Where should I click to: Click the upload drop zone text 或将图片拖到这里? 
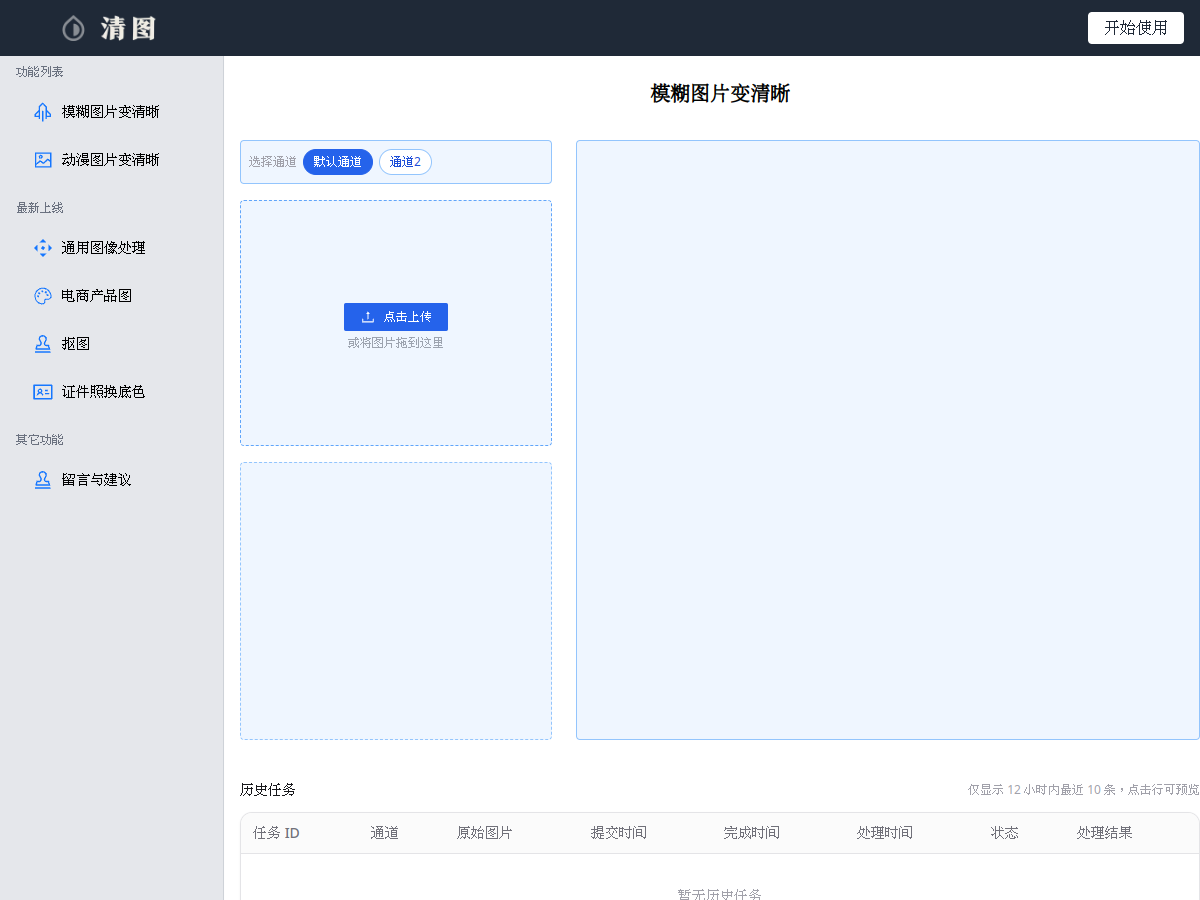396,343
